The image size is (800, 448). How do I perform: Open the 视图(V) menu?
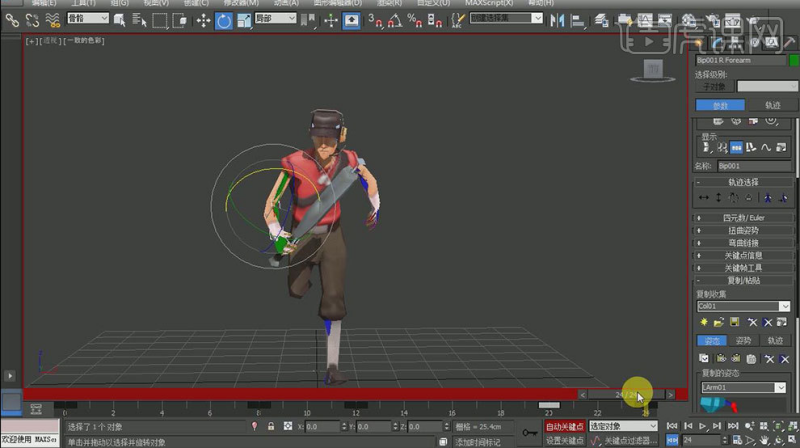(x=156, y=3)
